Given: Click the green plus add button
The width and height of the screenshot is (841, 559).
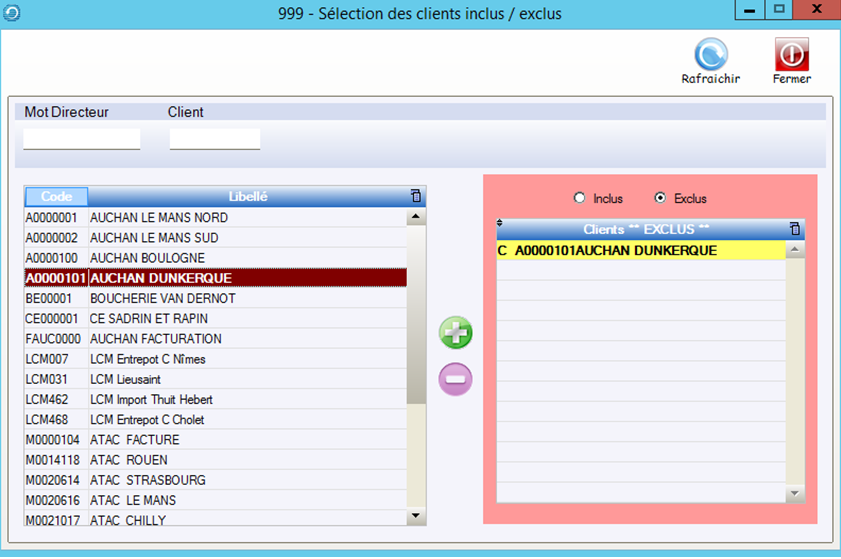Looking at the screenshot, I should coord(456,333).
